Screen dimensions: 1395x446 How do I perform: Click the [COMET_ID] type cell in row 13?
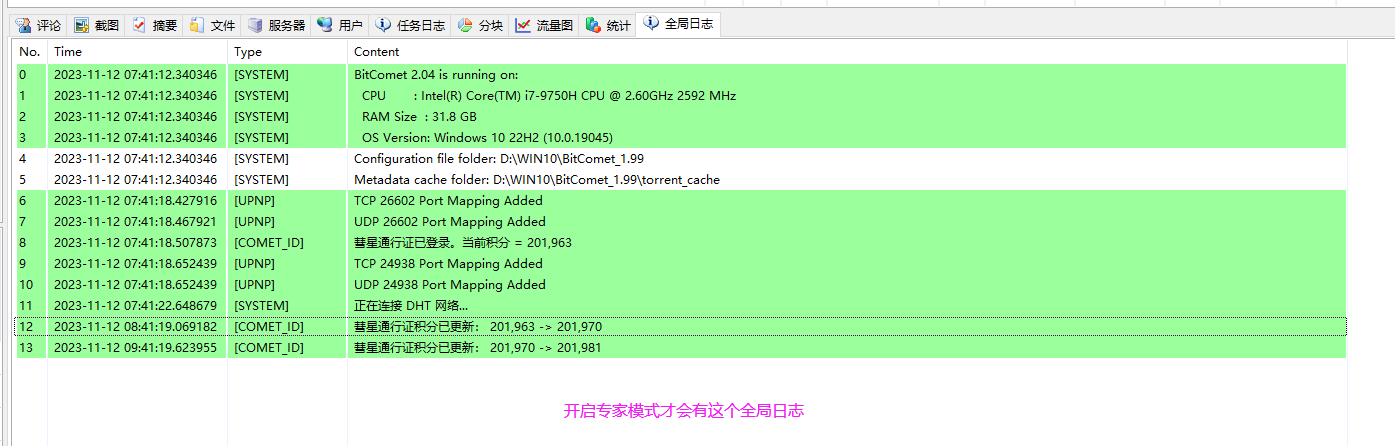click(269, 348)
